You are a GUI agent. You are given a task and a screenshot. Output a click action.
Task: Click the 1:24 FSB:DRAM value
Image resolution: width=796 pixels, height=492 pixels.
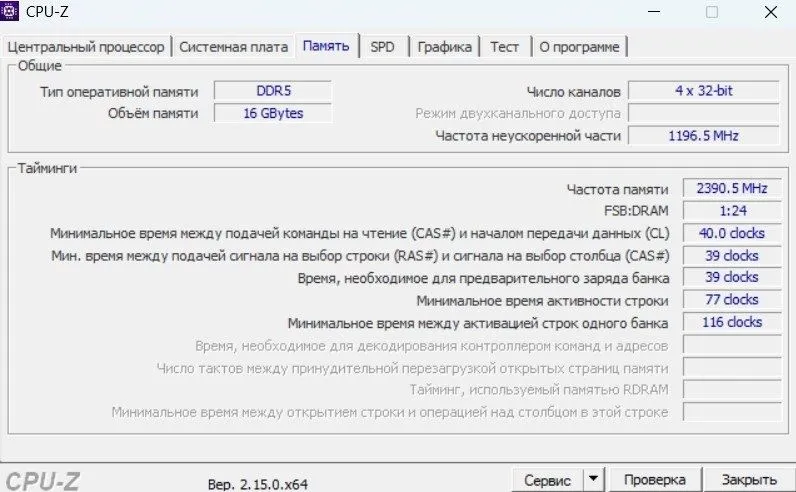point(732,211)
